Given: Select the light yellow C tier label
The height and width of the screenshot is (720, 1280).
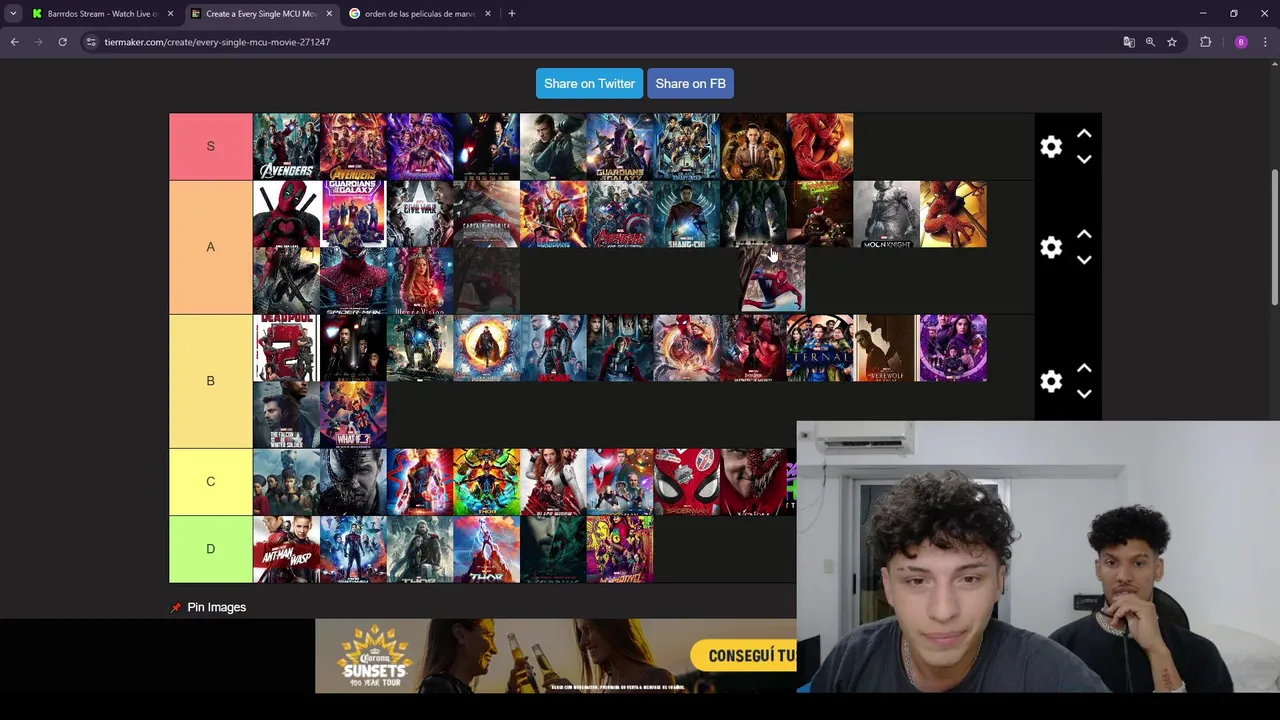Looking at the screenshot, I should coord(210,482).
